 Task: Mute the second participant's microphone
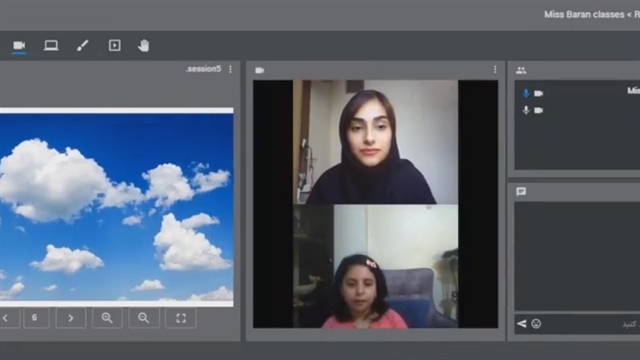coord(526,110)
